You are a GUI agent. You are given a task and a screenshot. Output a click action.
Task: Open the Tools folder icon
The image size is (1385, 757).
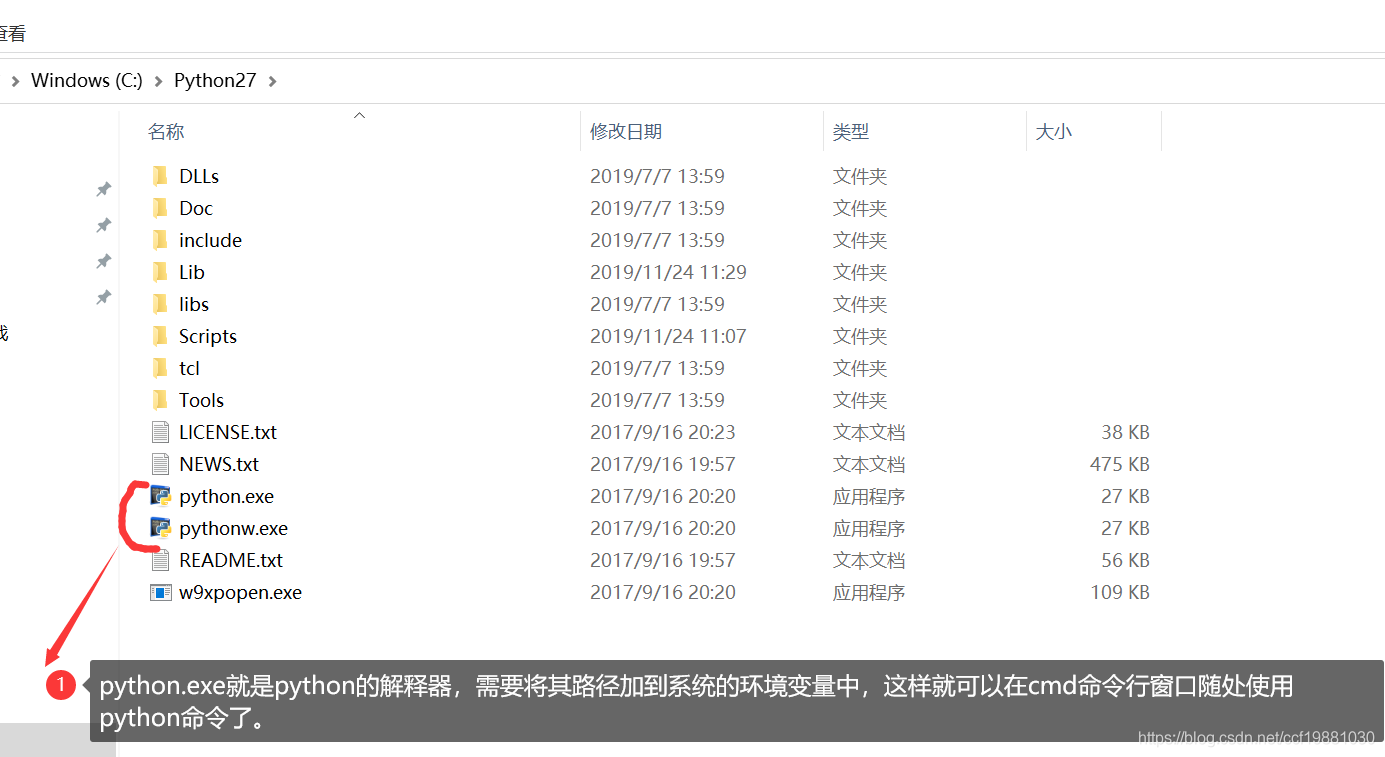162,399
